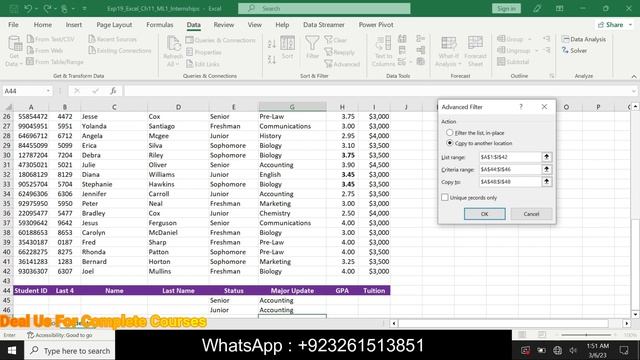
Task: Click Data Analysis tool
Action: coord(584,39)
